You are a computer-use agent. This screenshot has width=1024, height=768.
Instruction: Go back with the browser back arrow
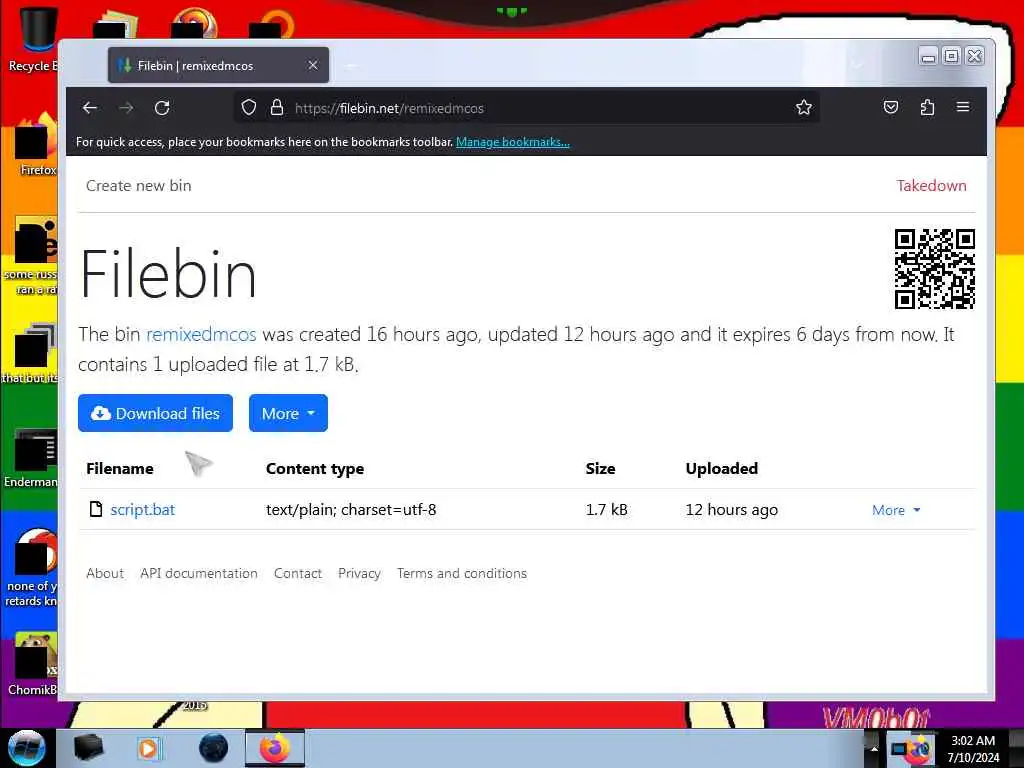click(90, 108)
